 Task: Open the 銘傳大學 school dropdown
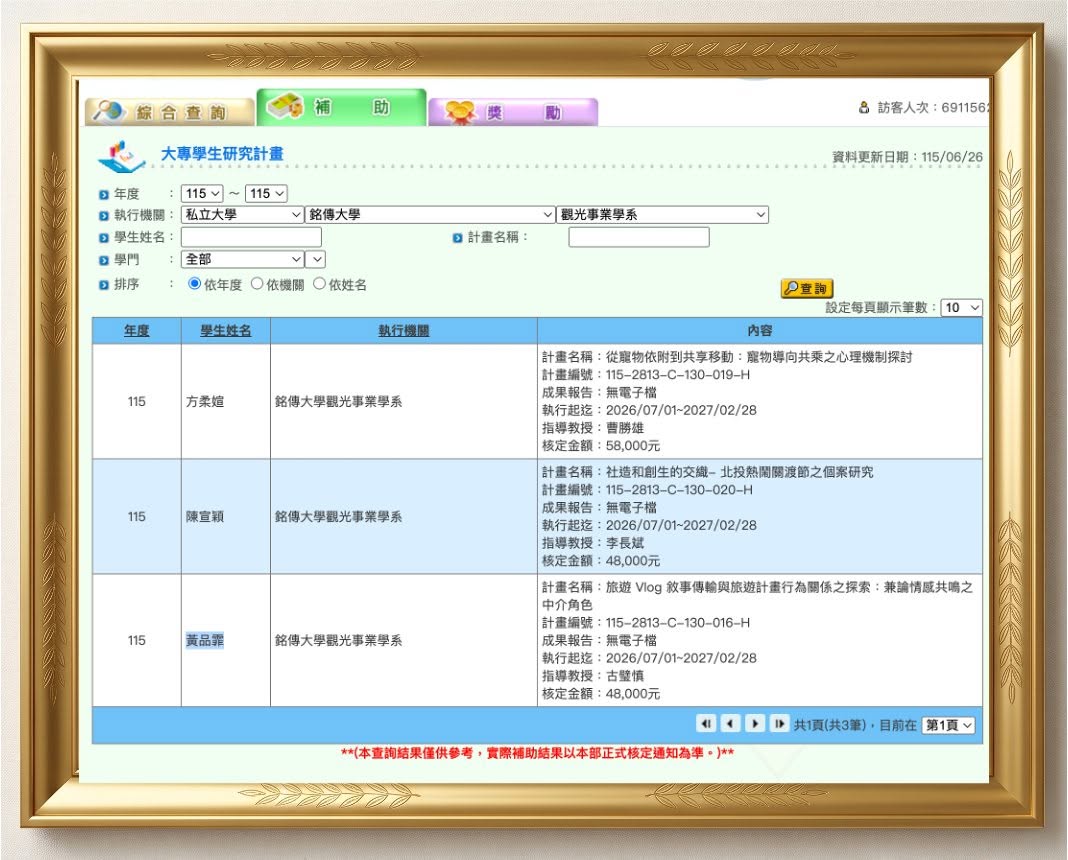click(x=430, y=214)
